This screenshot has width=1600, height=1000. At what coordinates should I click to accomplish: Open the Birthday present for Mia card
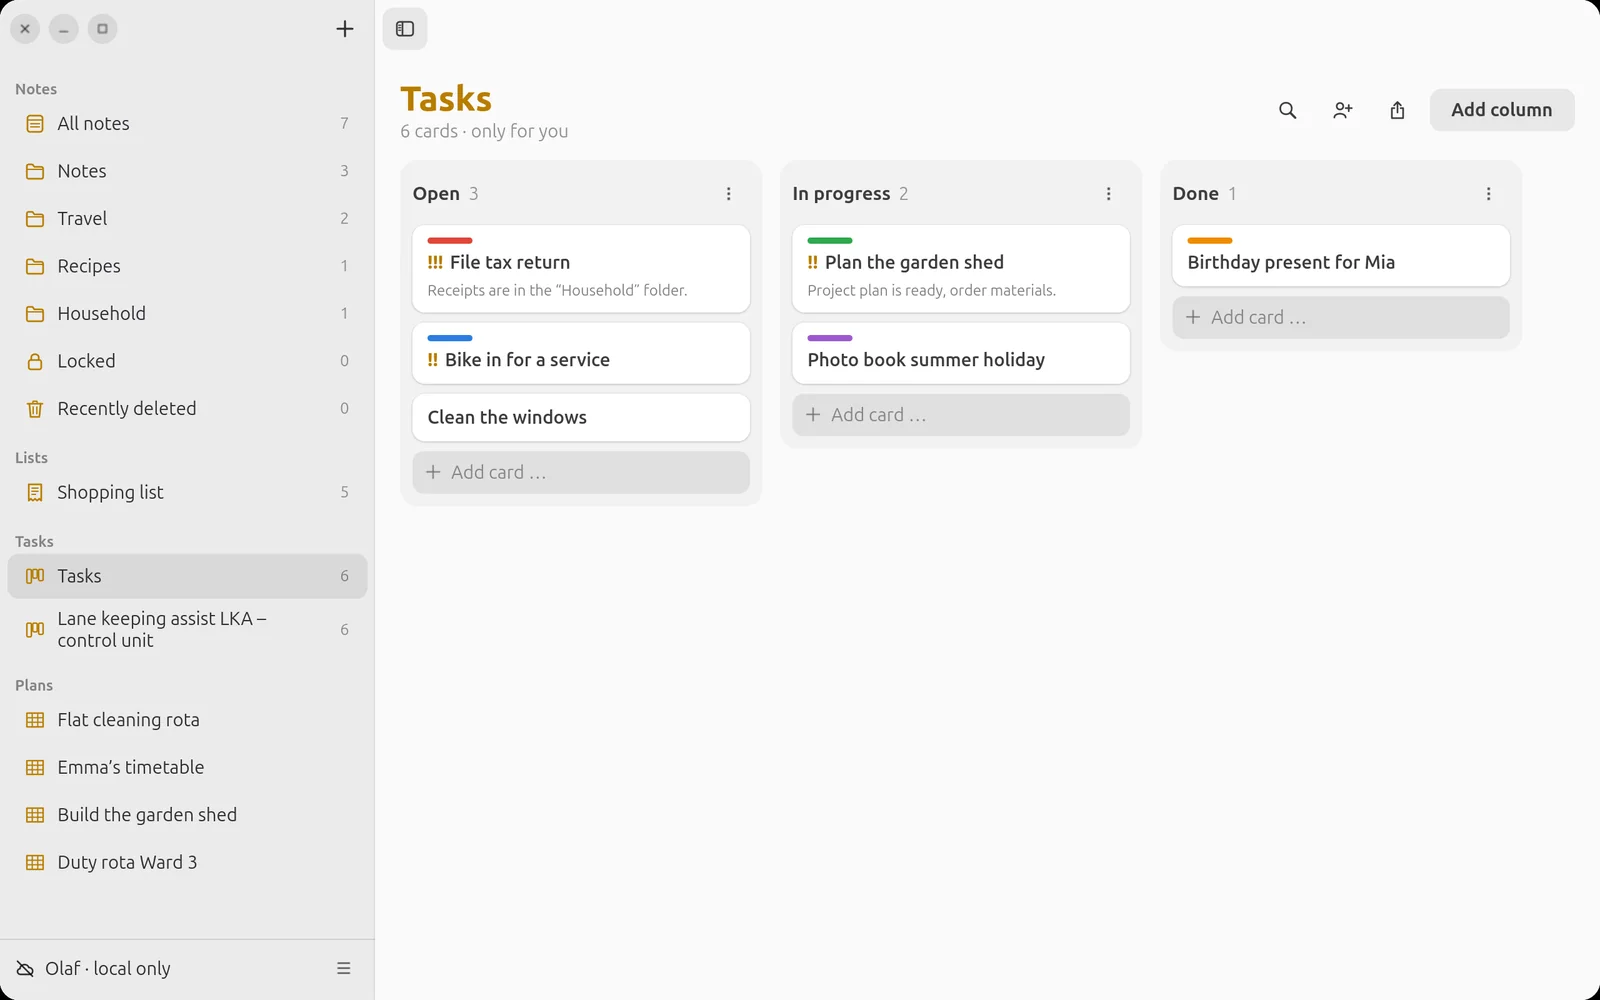(1341, 256)
